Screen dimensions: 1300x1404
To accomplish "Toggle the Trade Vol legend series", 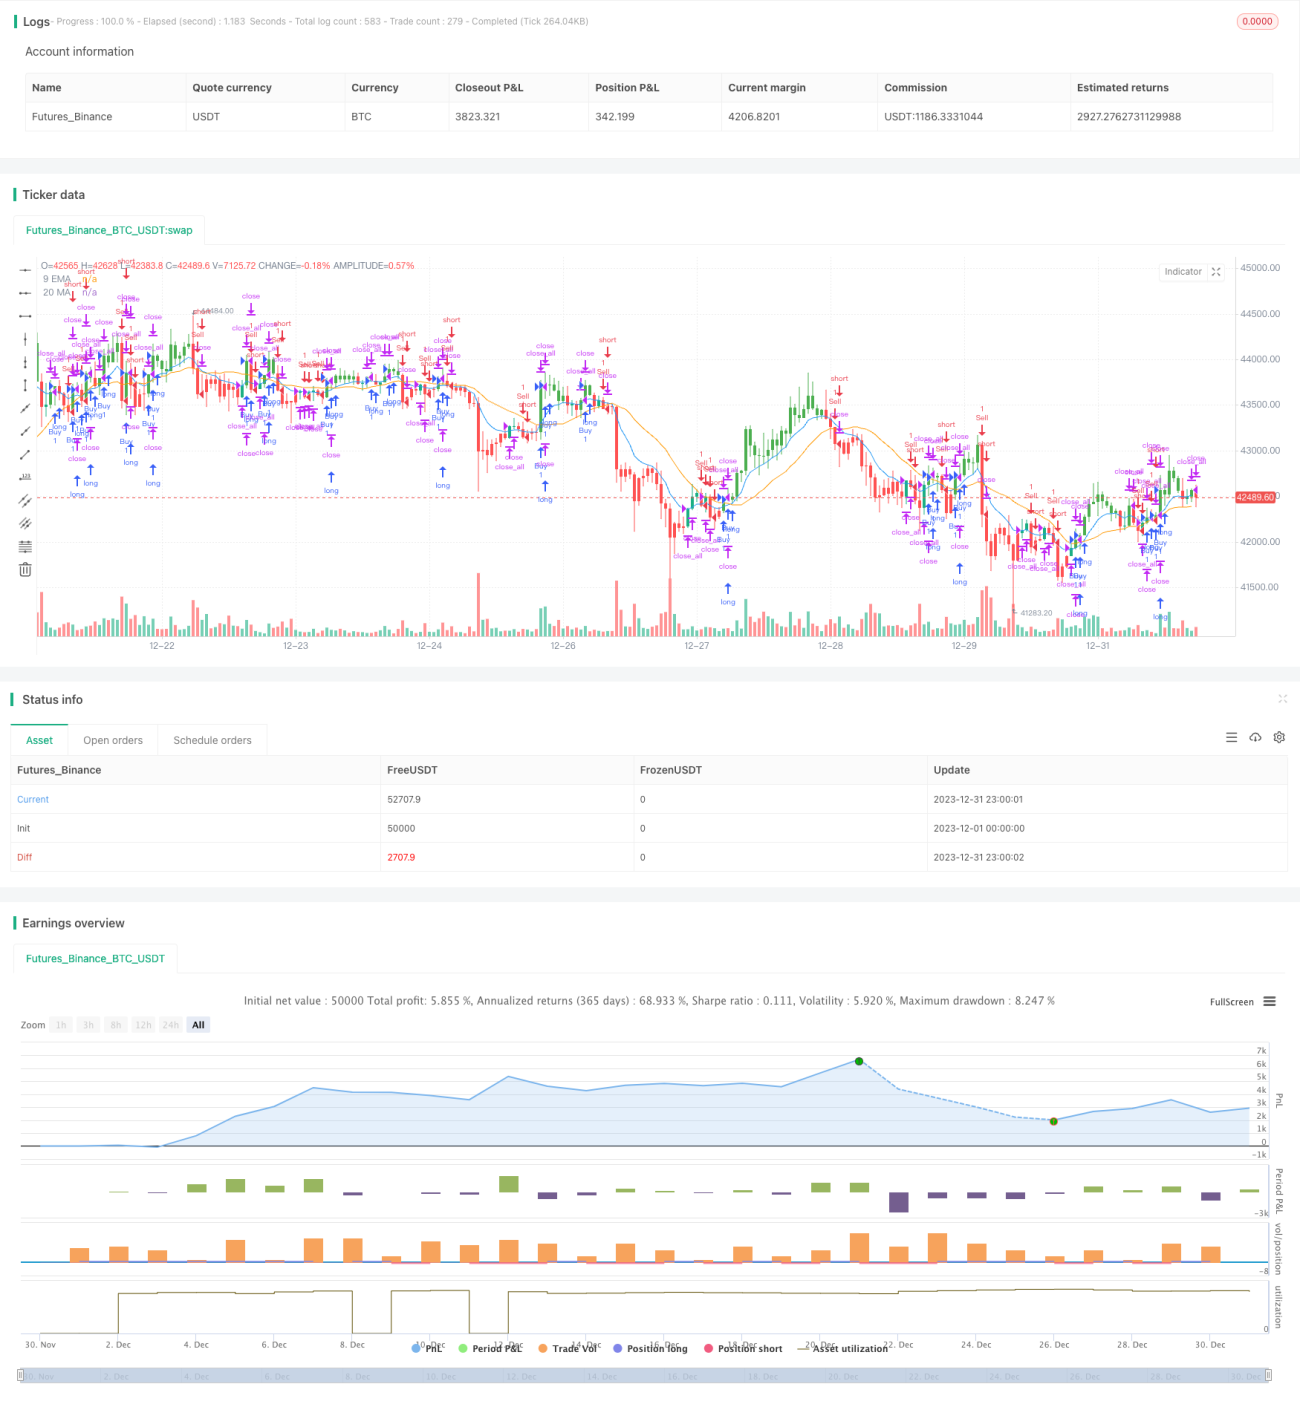I will click(567, 1348).
